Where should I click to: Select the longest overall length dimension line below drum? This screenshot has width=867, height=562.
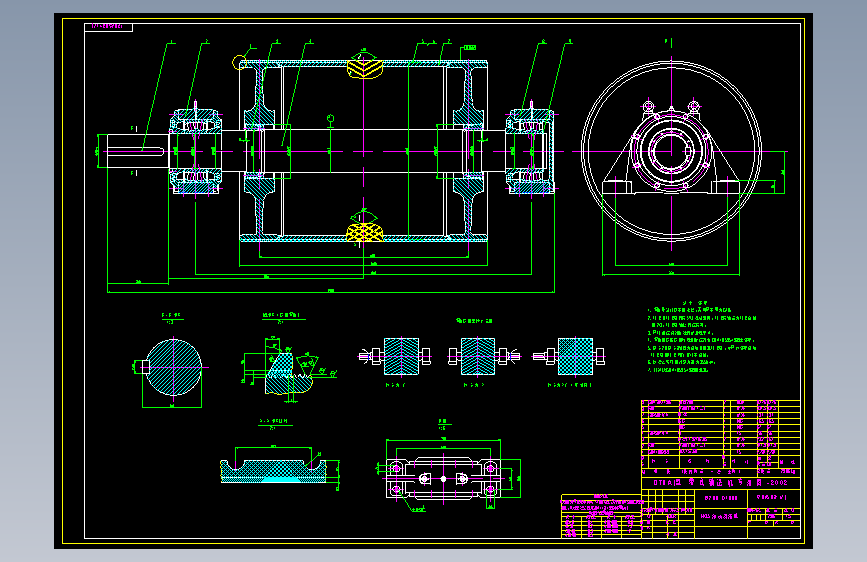tap(331, 292)
